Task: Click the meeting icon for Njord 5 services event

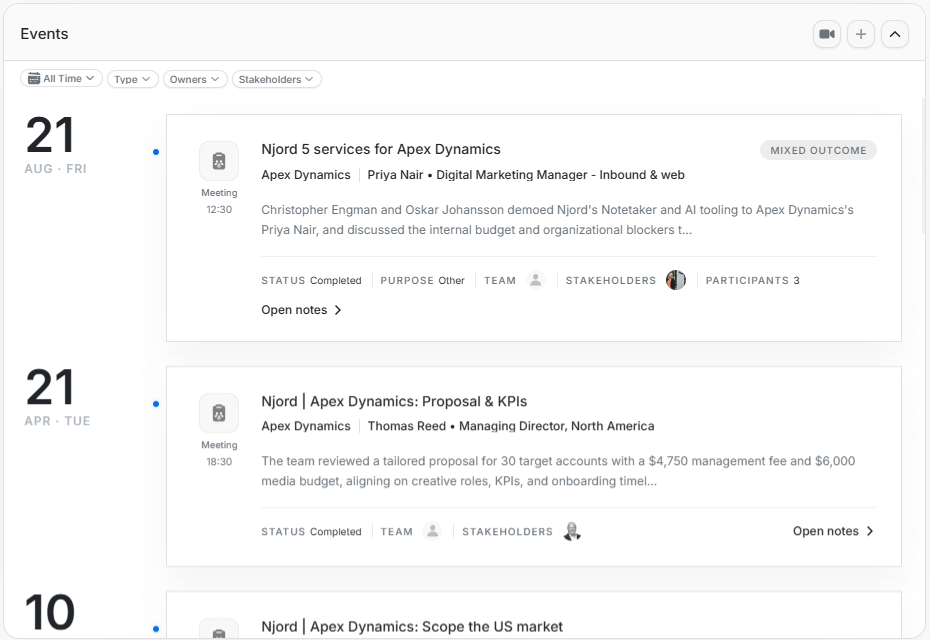Action: click(x=219, y=161)
